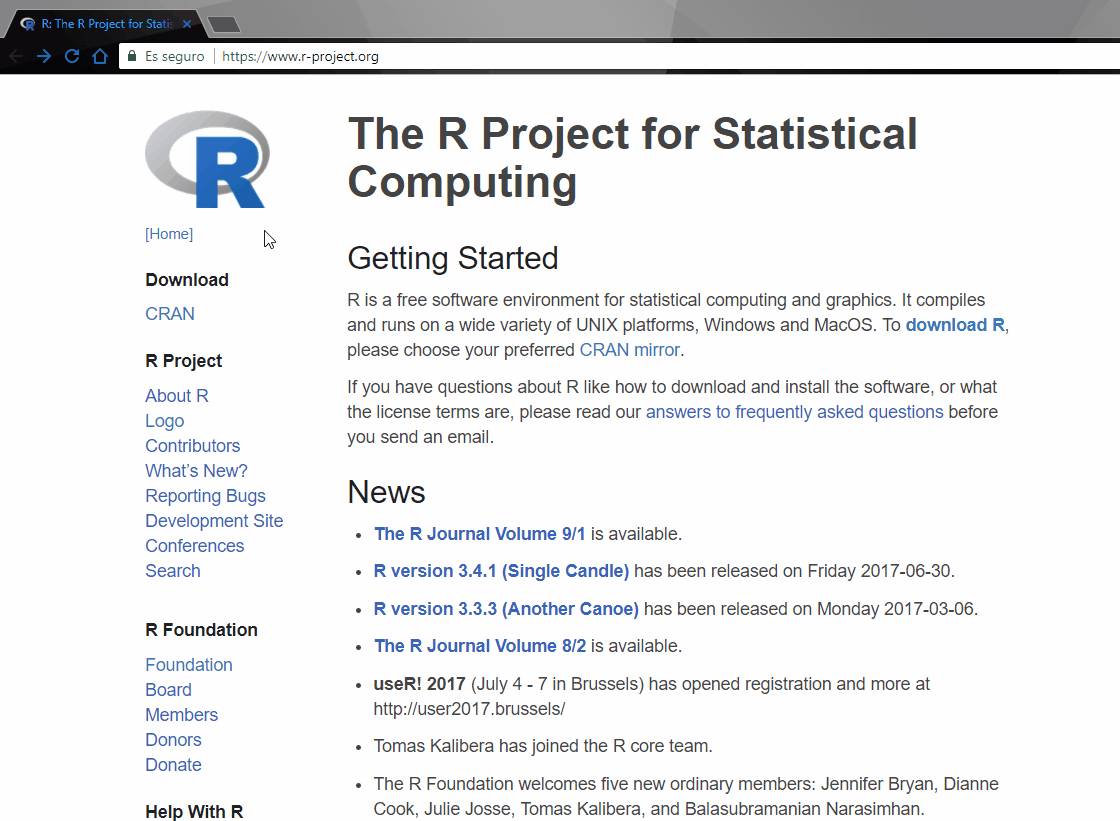This screenshot has width=1120, height=821.
Task: Click 'Tomas Kalibera has joined' news item
Action: (543, 746)
